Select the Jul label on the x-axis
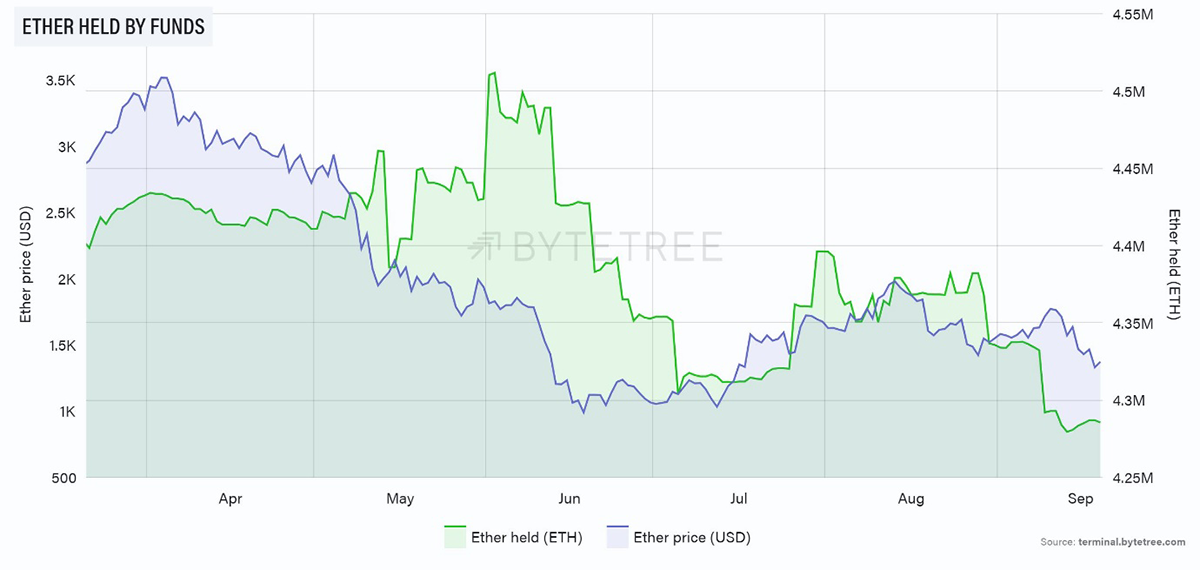 pyautogui.click(x=738, y=497)
